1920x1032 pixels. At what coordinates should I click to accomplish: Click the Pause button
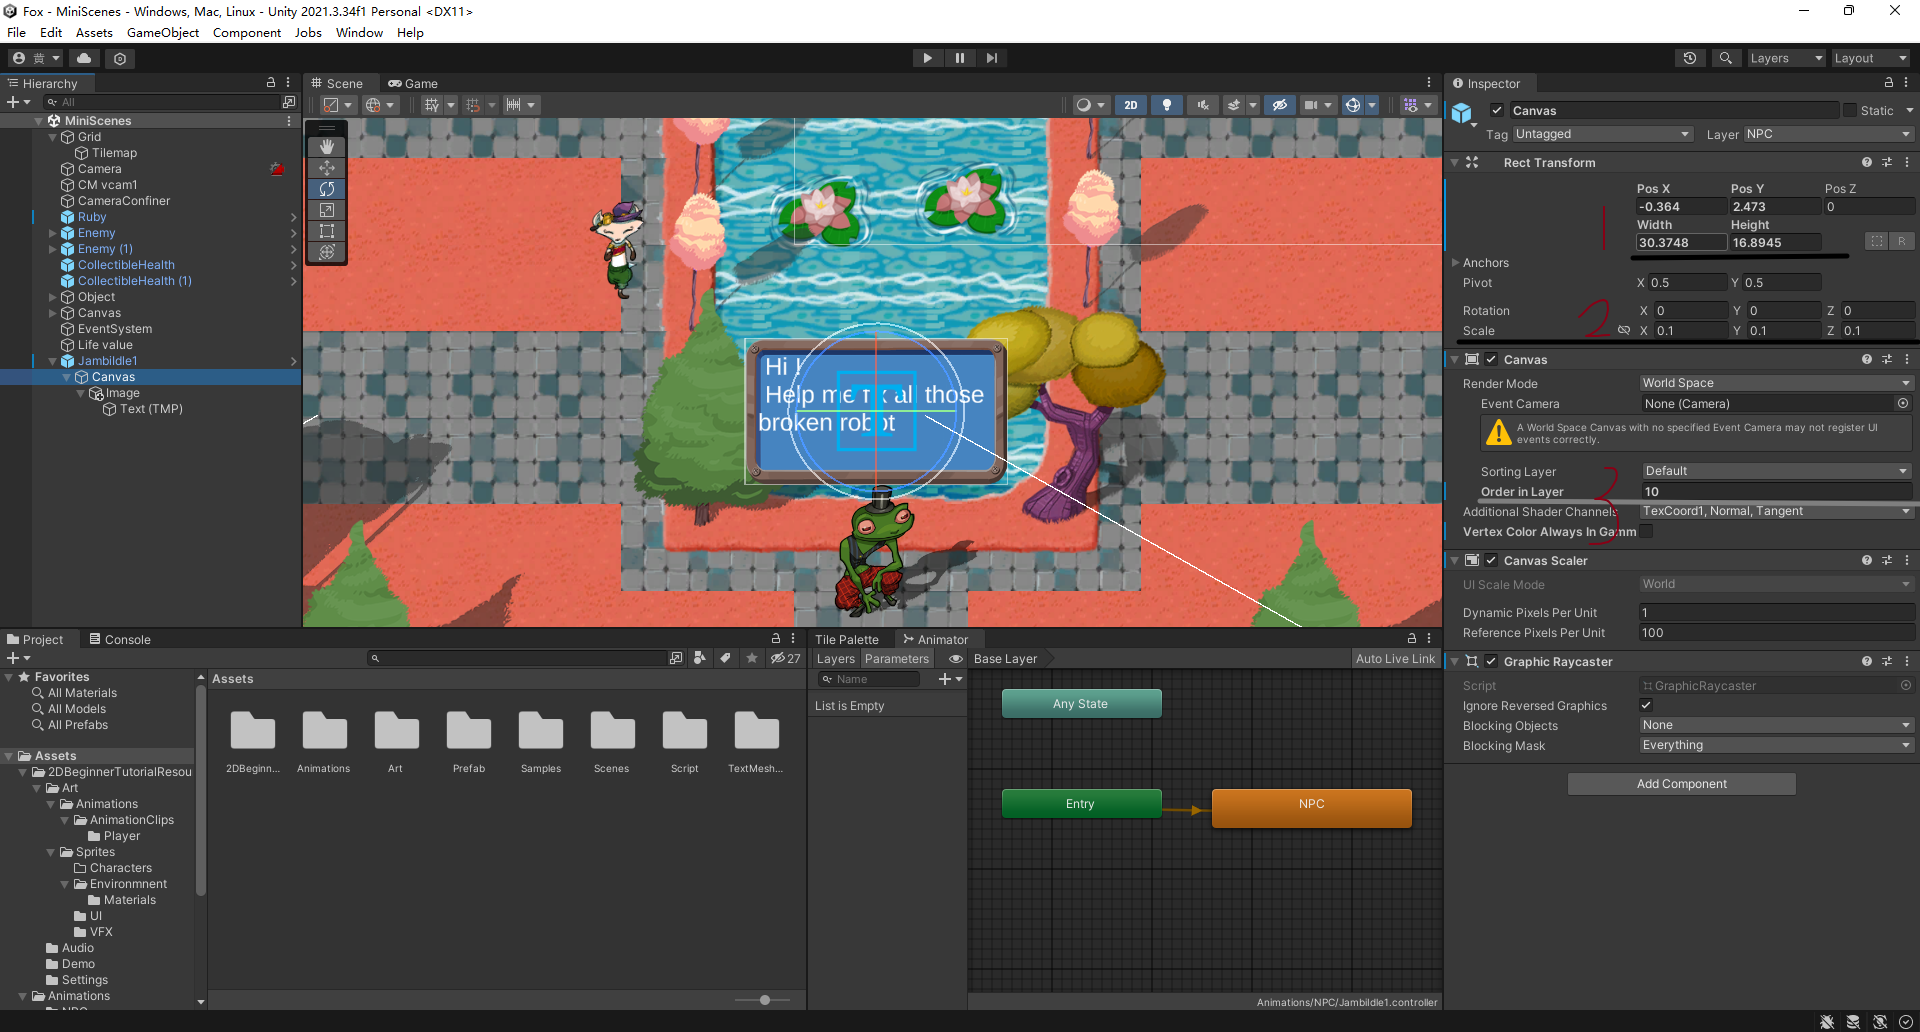[x=959, y=58]
